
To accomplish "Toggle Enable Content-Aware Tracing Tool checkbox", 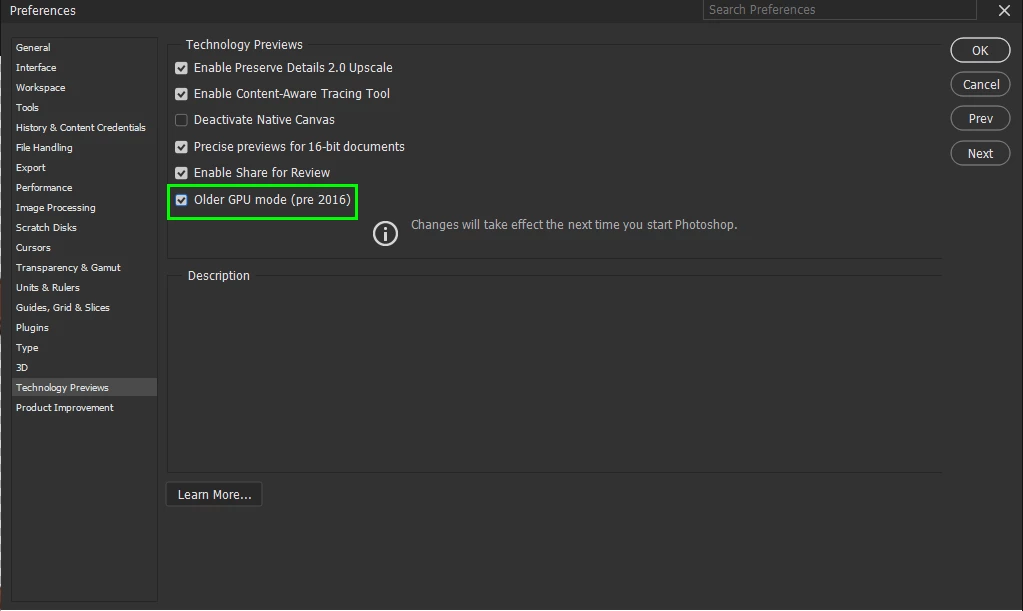I will pyautogui.click(x=181, y=94).
